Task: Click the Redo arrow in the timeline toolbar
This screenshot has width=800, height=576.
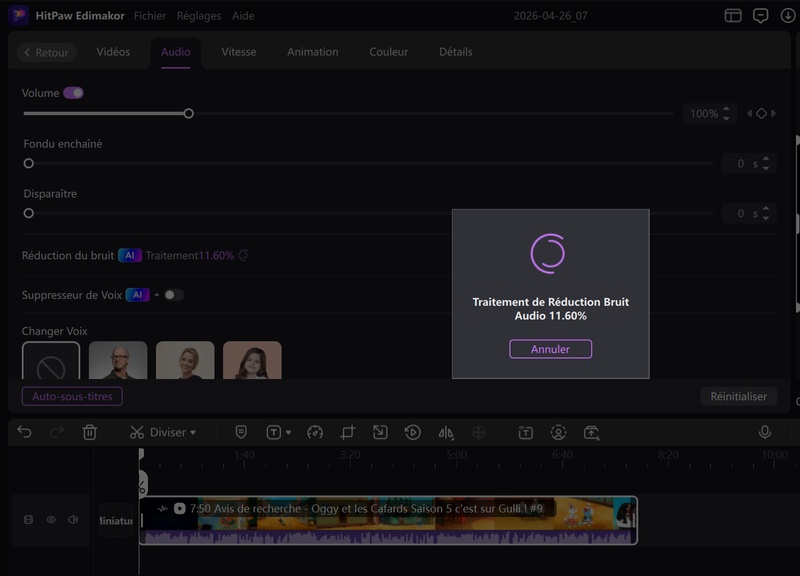Action: click(x=57, y=433)
